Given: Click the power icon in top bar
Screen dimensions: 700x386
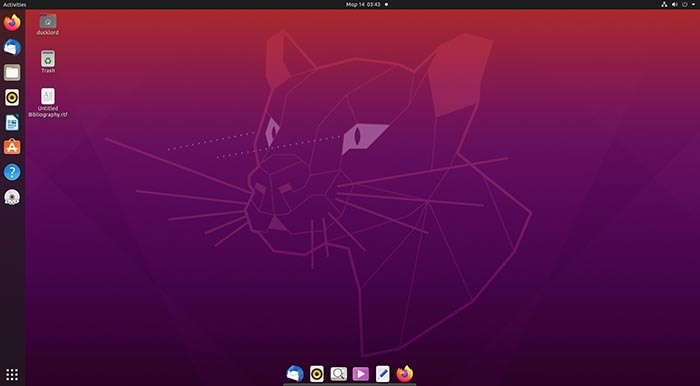Looking at the screenshot, I should click(685, 4).
